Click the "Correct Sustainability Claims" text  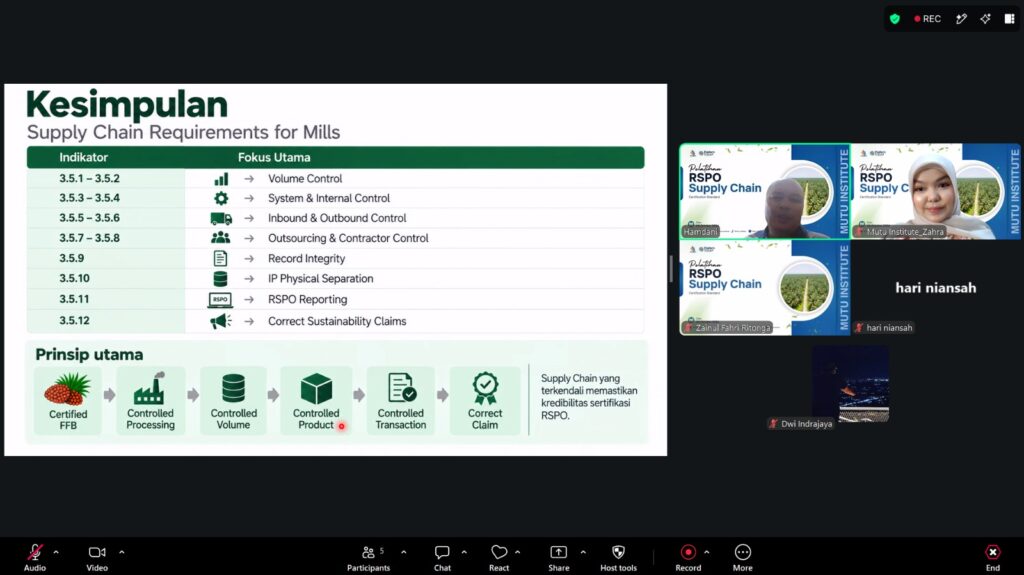coord(337,321)
